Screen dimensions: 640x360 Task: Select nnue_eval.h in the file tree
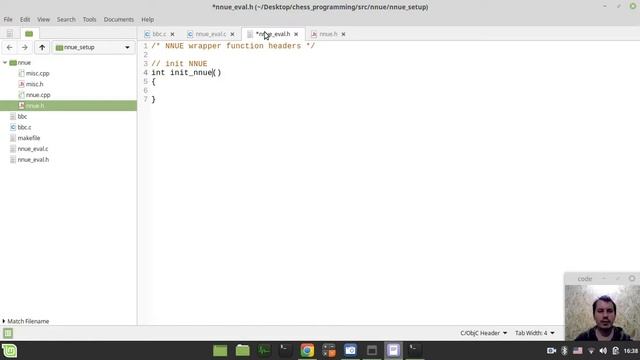point(33,160)
